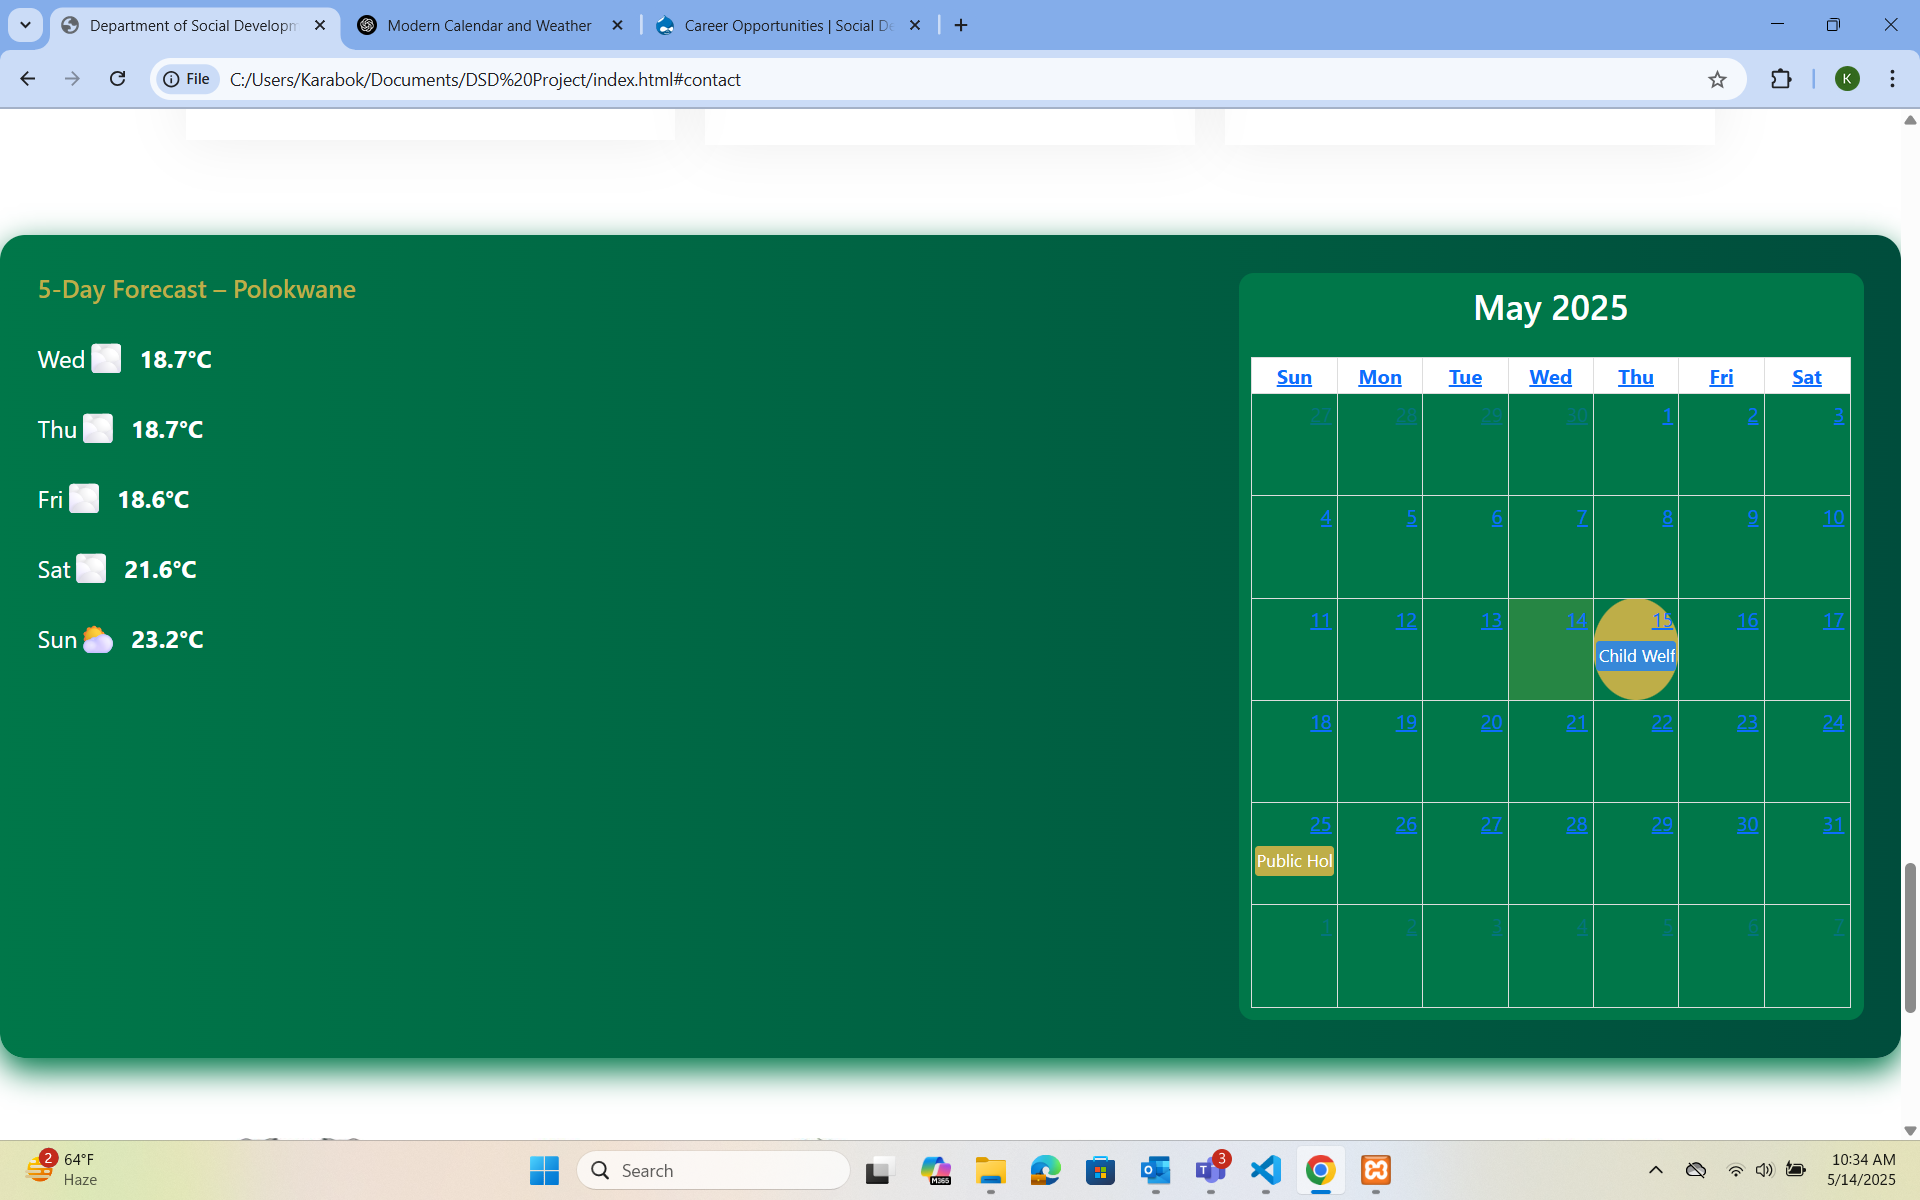Screen dimensions: 1920x1200
Task: Click the Wed column header link
Action: [1550, 377]
